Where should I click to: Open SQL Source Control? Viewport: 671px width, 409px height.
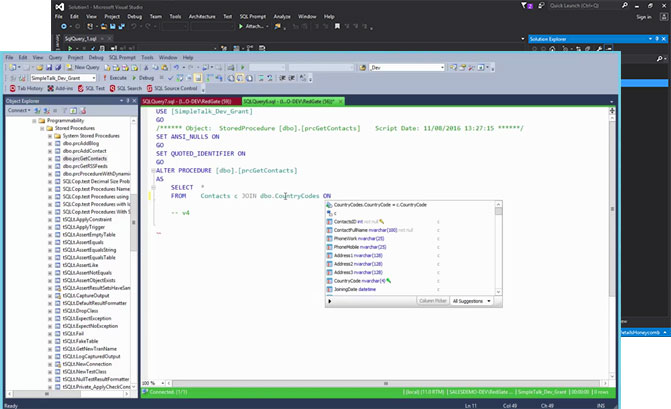(x=172, y=89)
